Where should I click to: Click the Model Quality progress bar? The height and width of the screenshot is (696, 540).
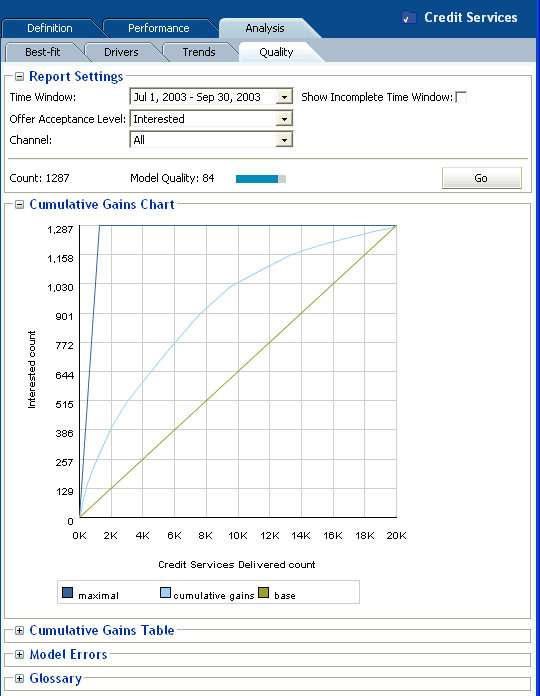point(261,178)
